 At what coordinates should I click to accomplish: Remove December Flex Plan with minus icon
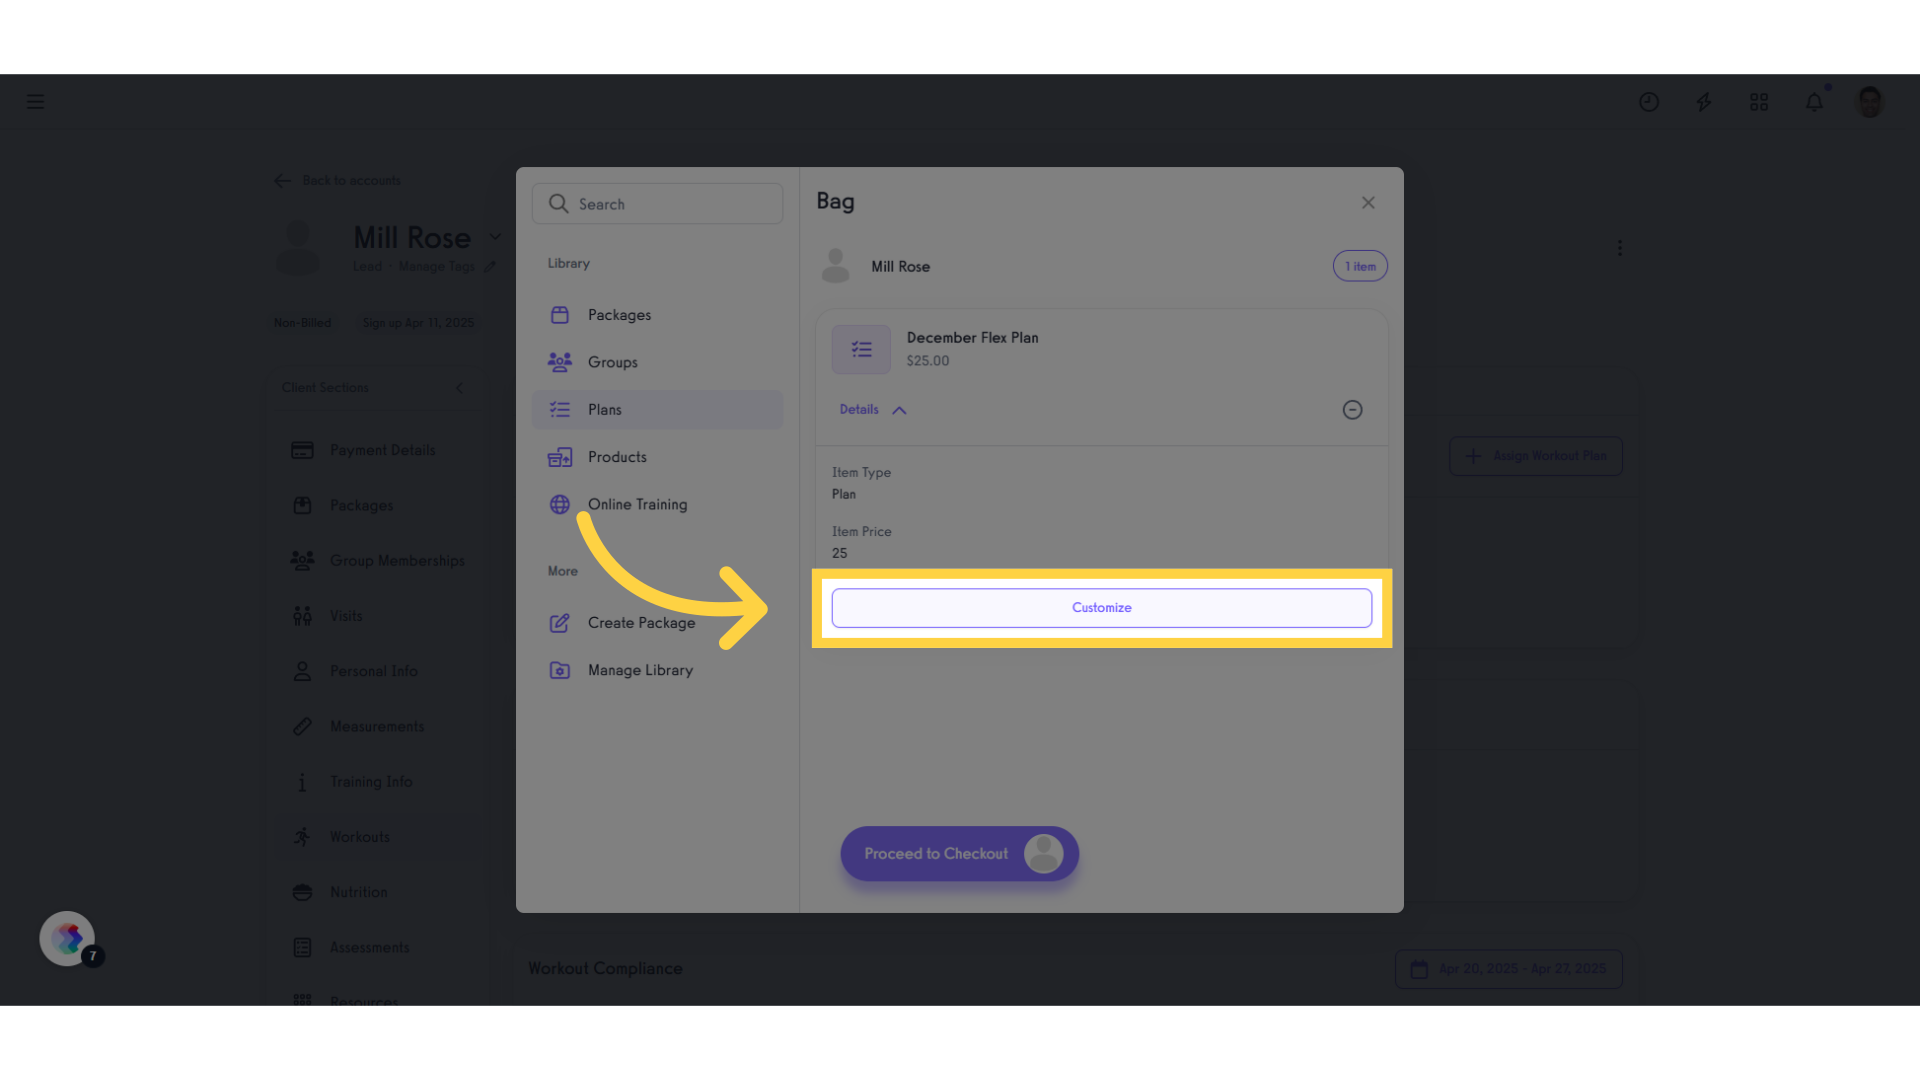(x=1352, y=410)
